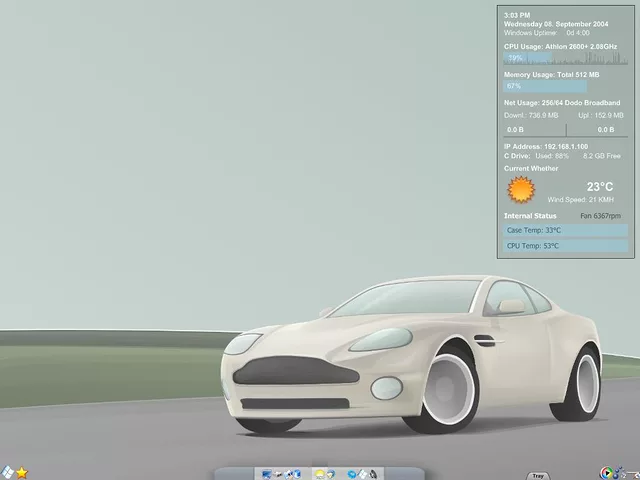Click the '3:03 PM' clock text
The height and width of the screenshot is (480, 640).
click(517, 15)
